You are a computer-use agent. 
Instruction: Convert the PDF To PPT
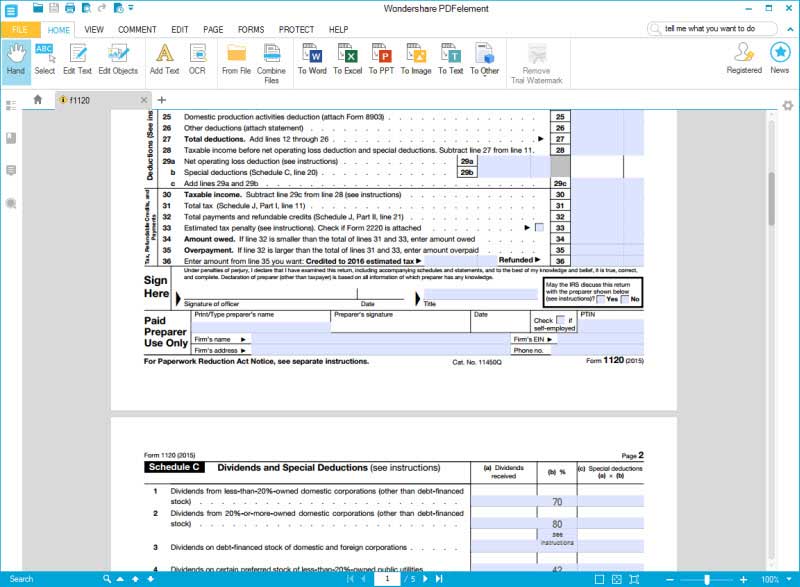point(381,60)
